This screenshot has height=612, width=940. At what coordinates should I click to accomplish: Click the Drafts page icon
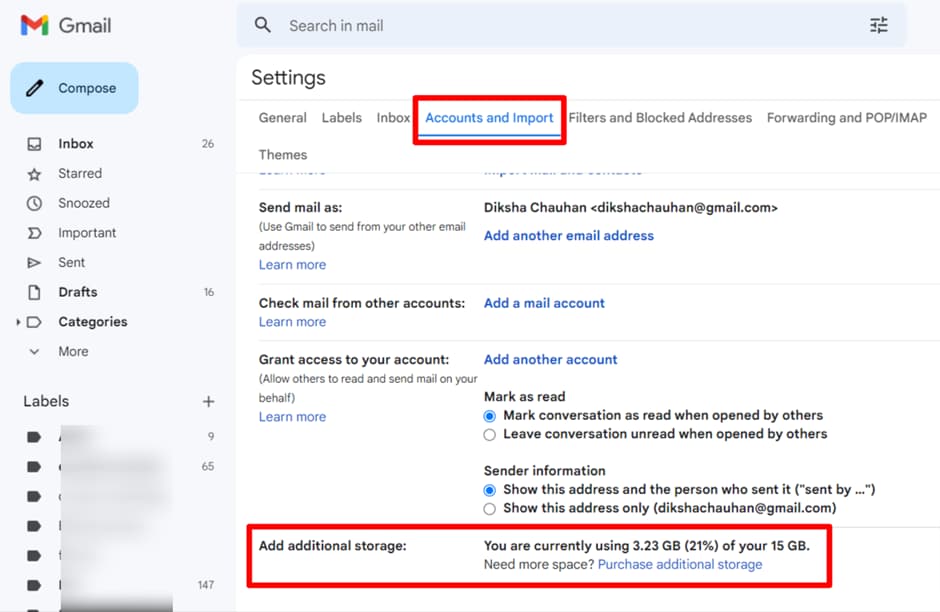point(34,292)
